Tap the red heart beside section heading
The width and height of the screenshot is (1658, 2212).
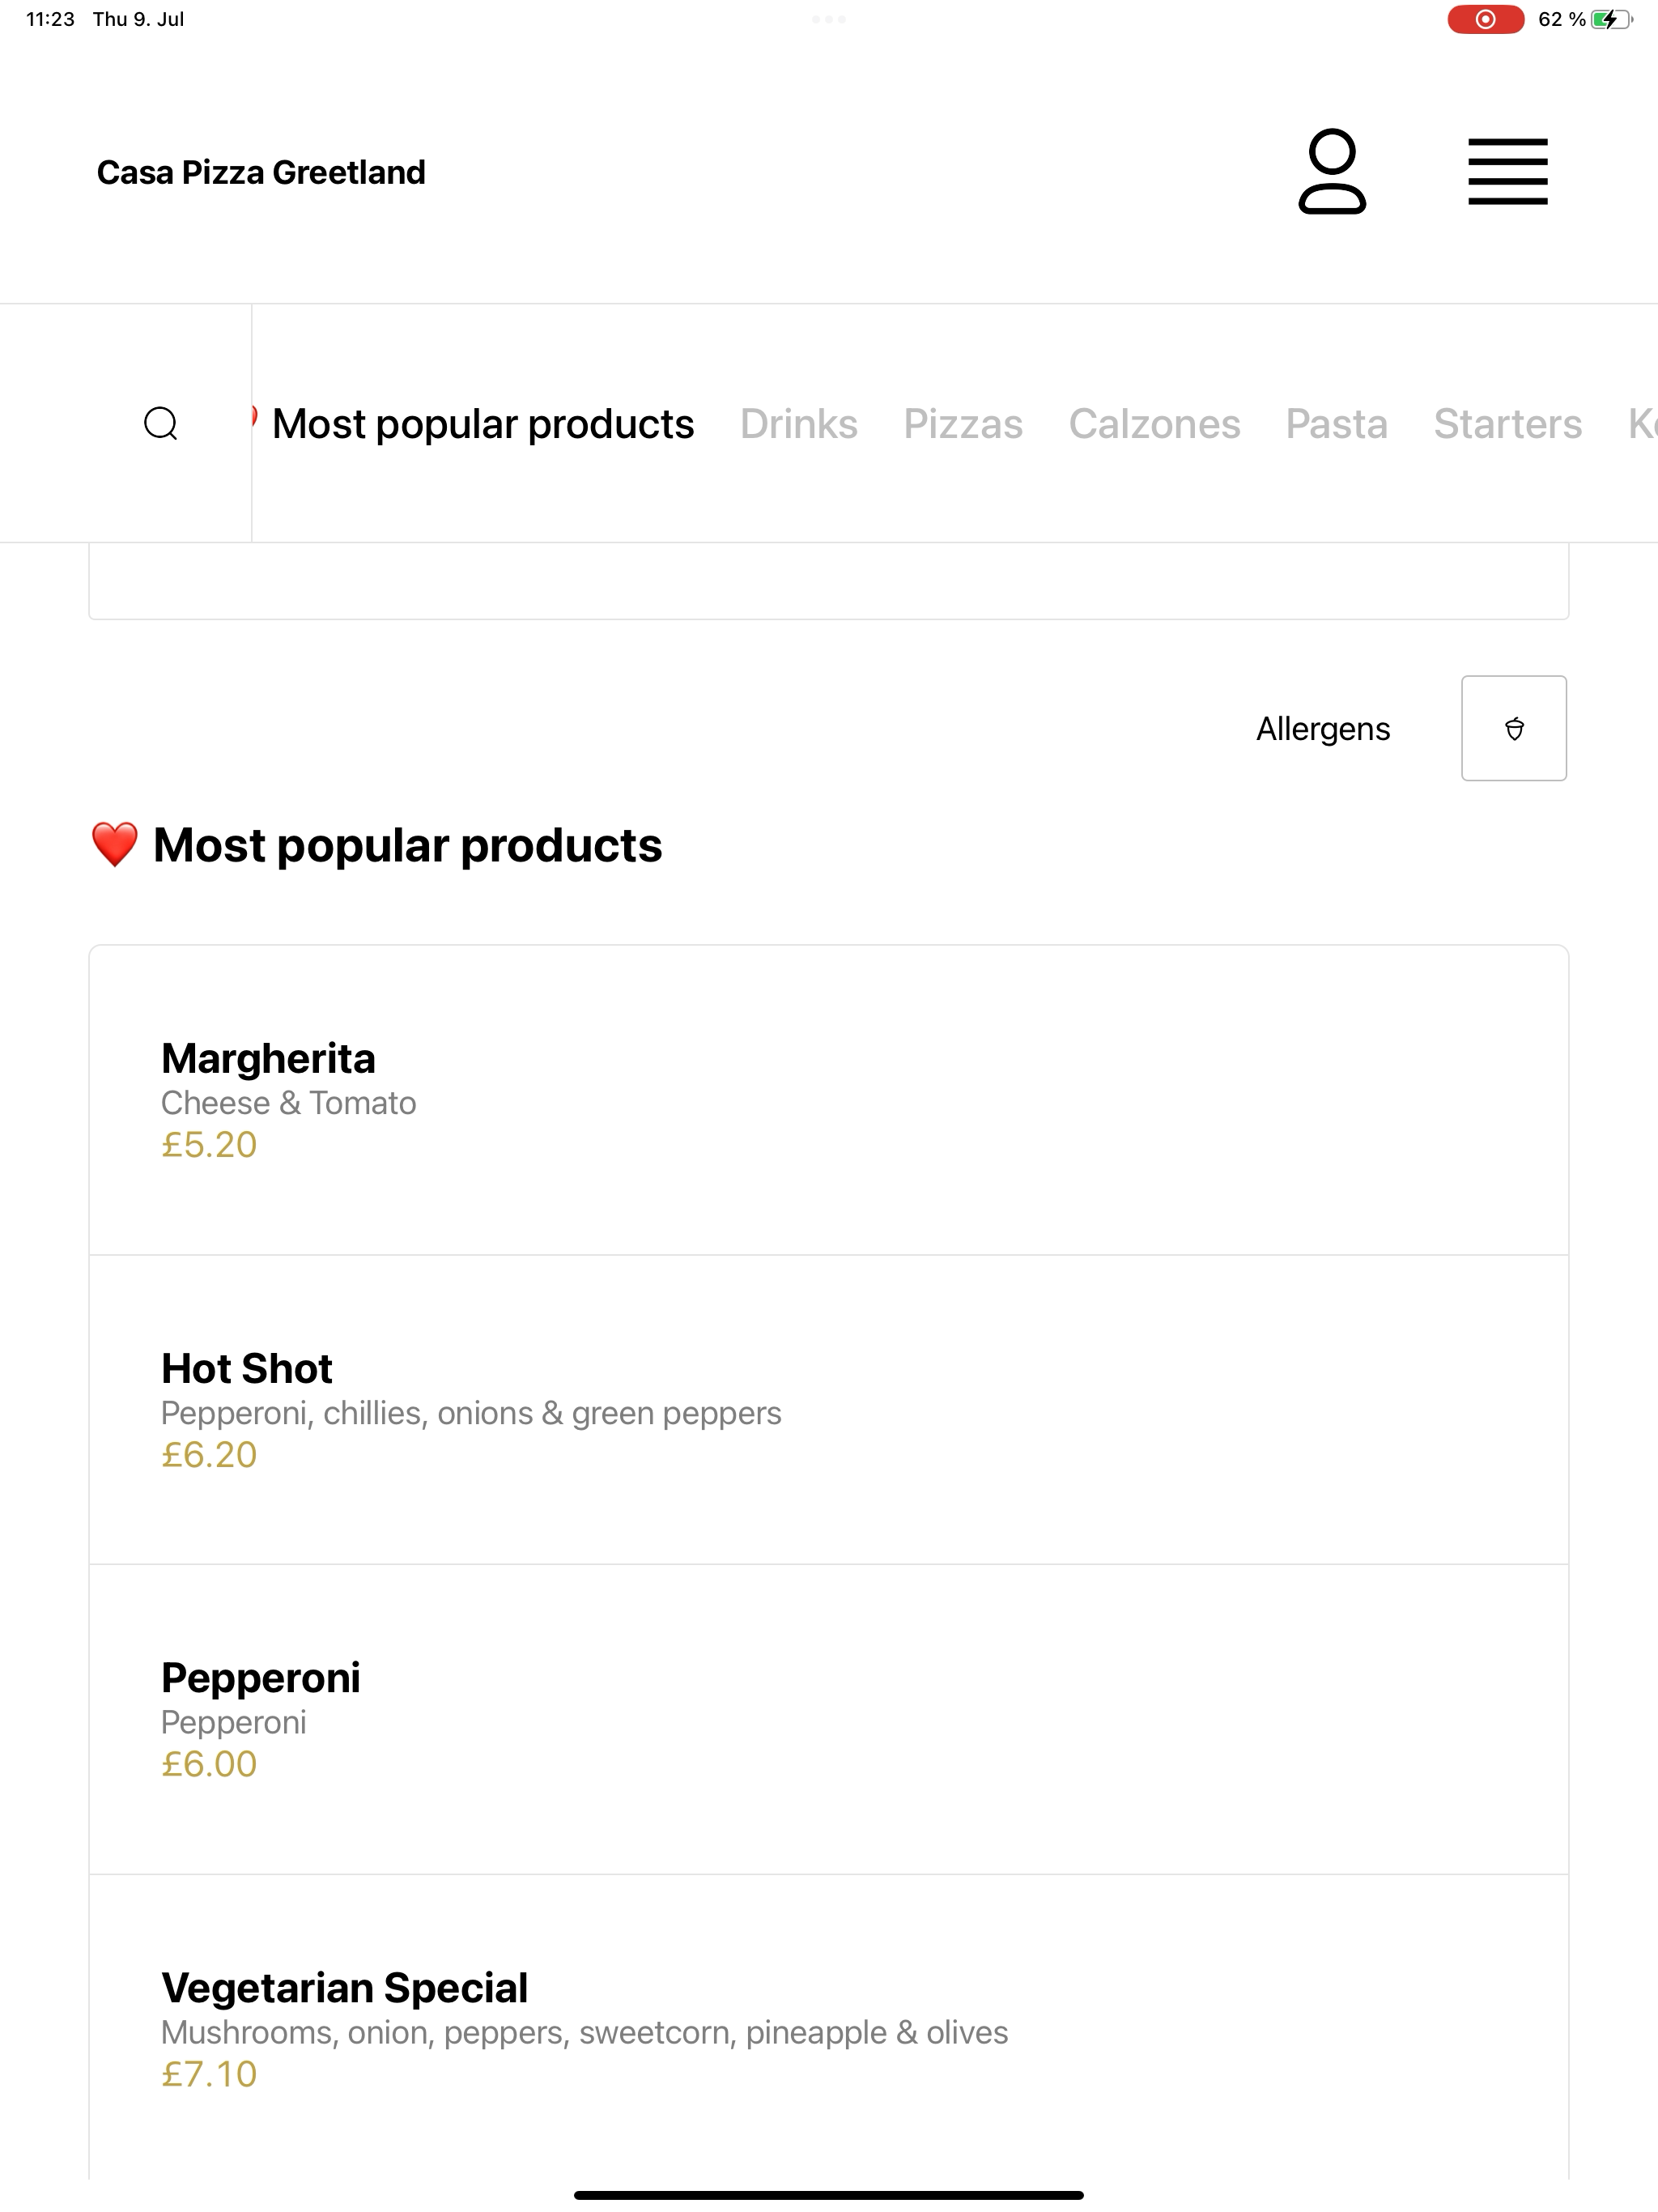[x=115, y=845]
